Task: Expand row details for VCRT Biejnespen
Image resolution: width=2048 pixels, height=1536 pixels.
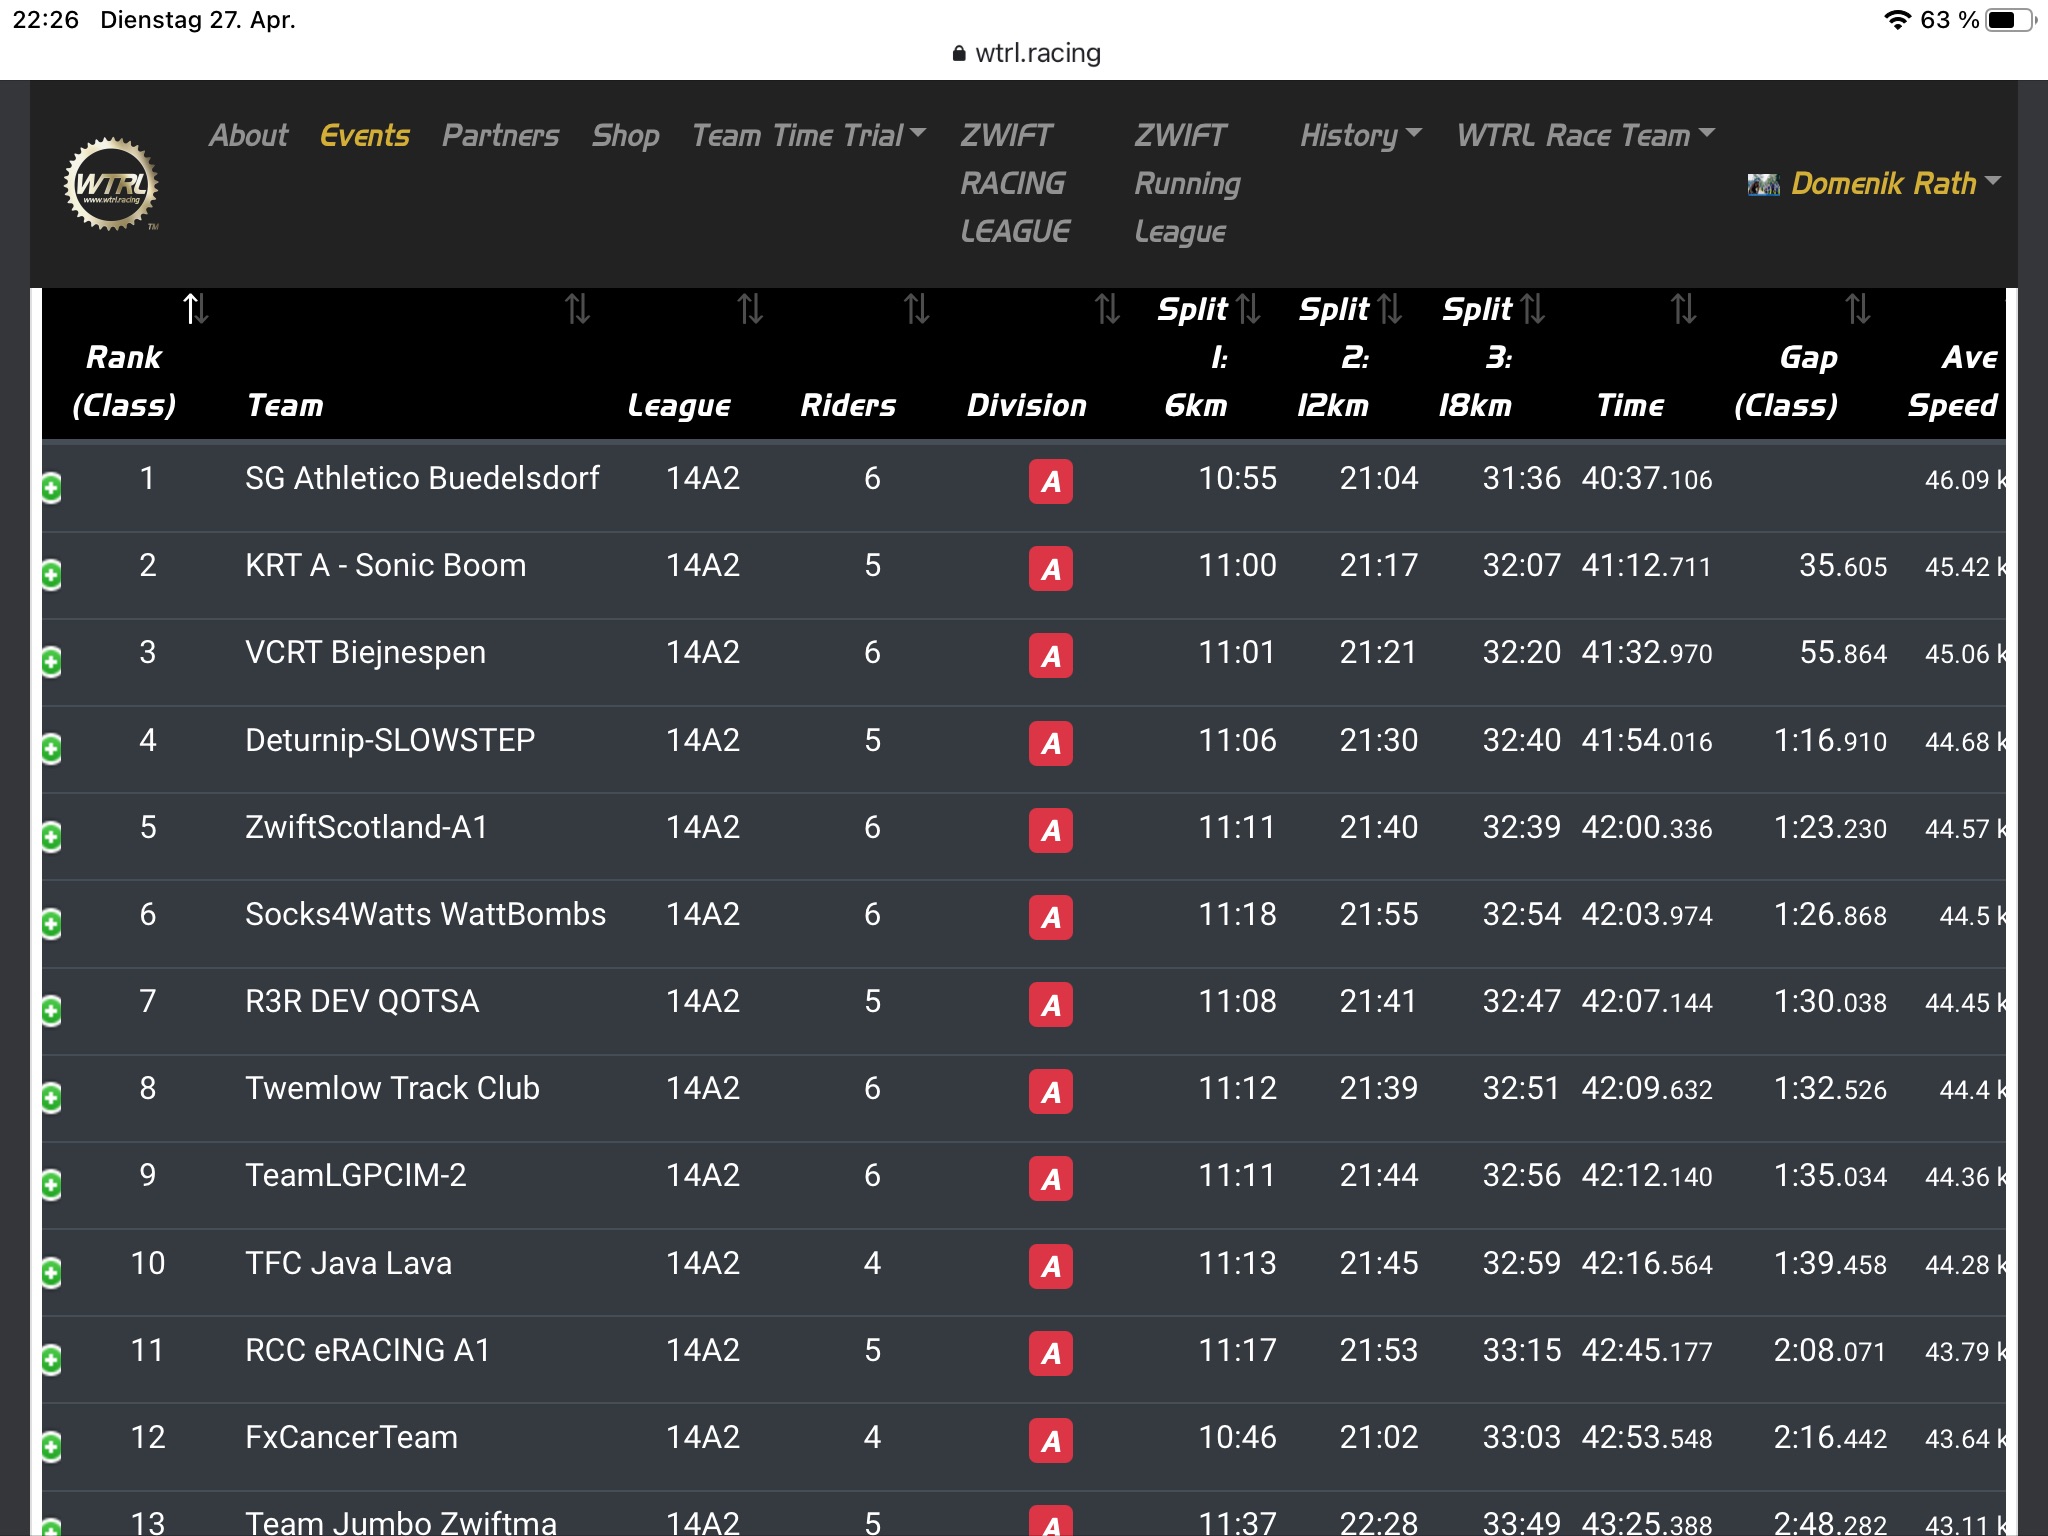Action: (51, 662)
